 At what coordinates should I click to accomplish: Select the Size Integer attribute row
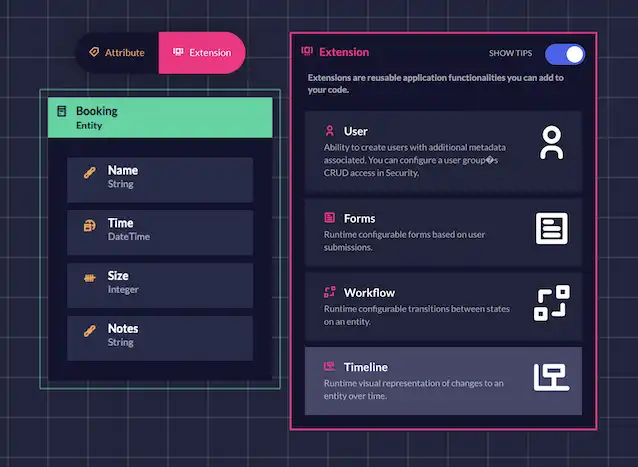[x=160, y=282]
